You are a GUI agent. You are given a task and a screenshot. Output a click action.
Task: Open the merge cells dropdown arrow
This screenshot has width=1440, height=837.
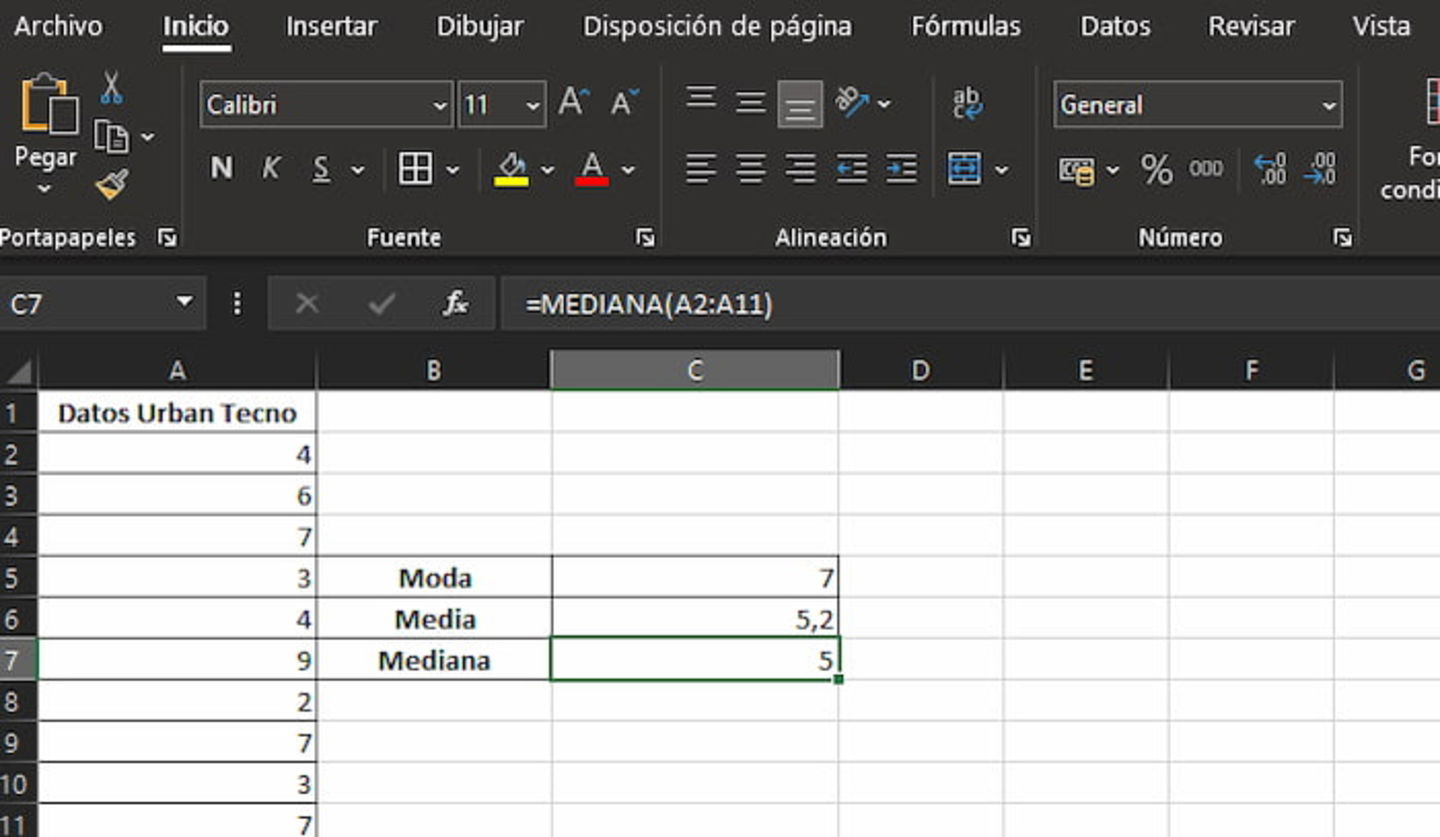coord(1002,170)
